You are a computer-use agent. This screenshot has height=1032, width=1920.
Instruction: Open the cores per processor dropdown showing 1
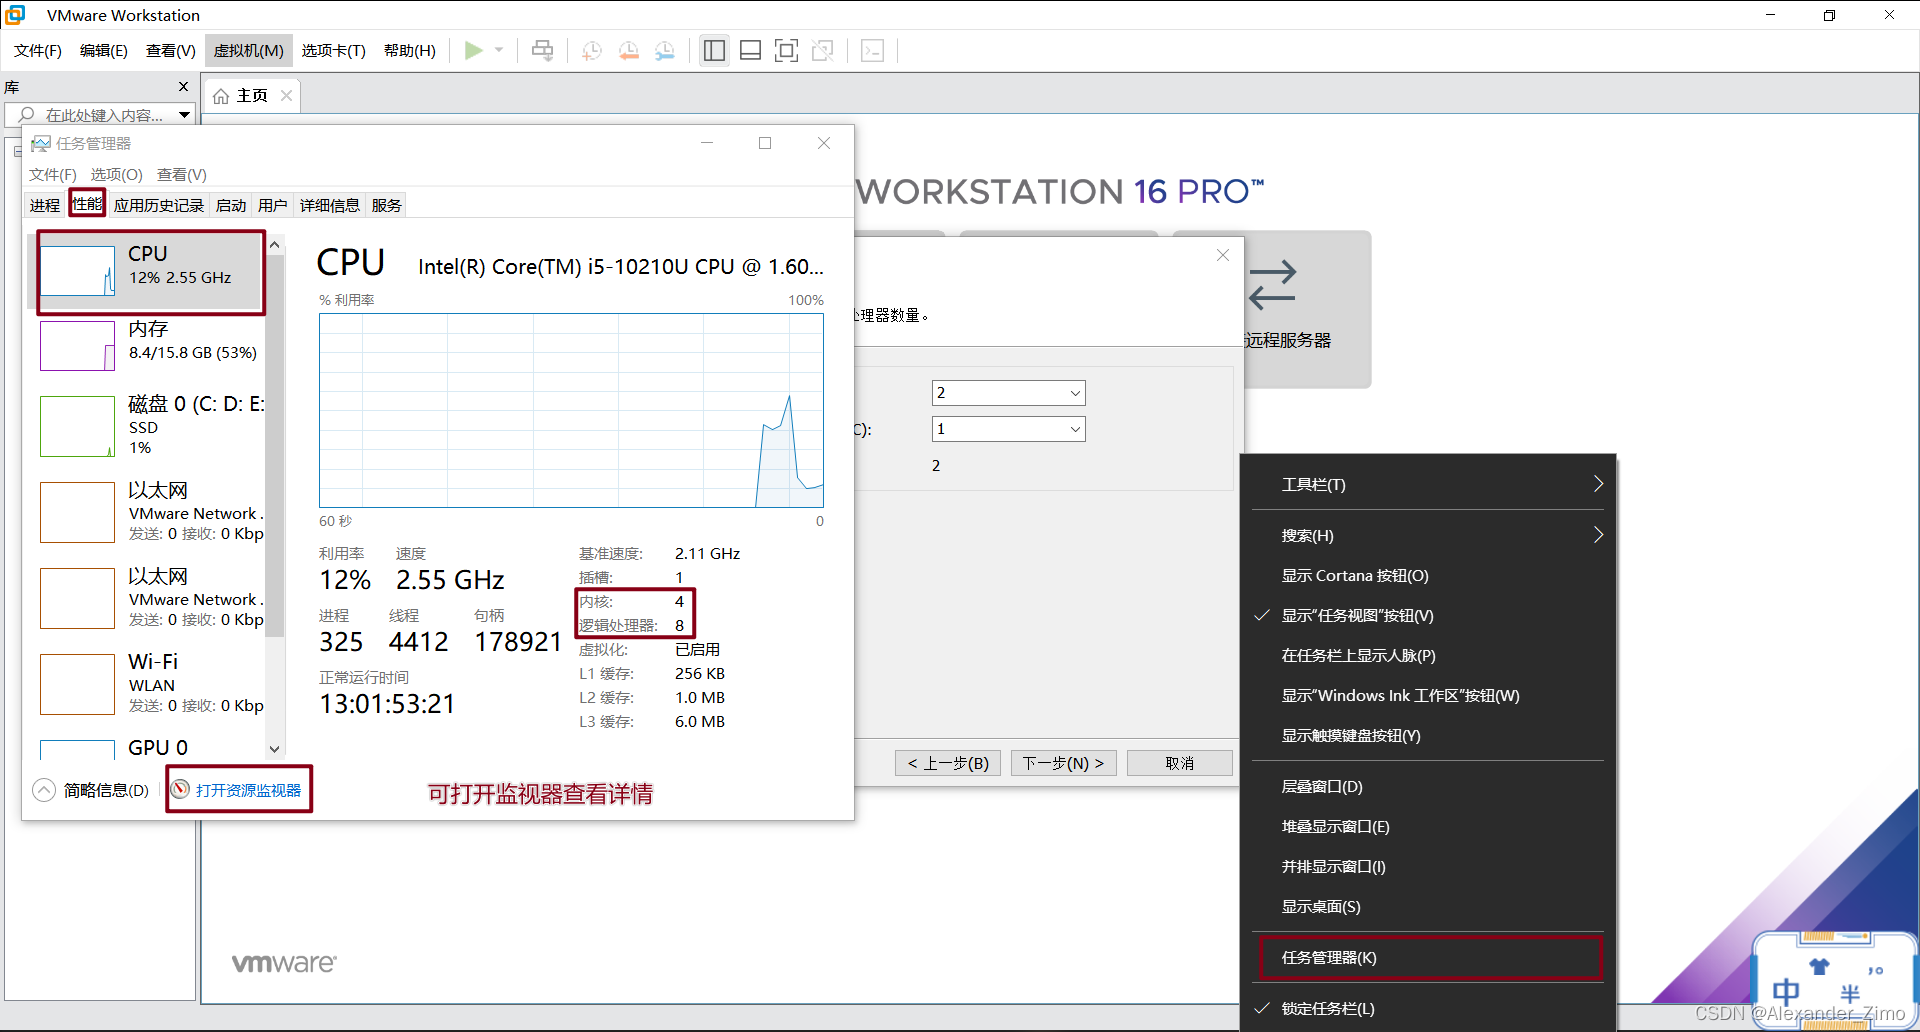click(x=1008, y=429)
